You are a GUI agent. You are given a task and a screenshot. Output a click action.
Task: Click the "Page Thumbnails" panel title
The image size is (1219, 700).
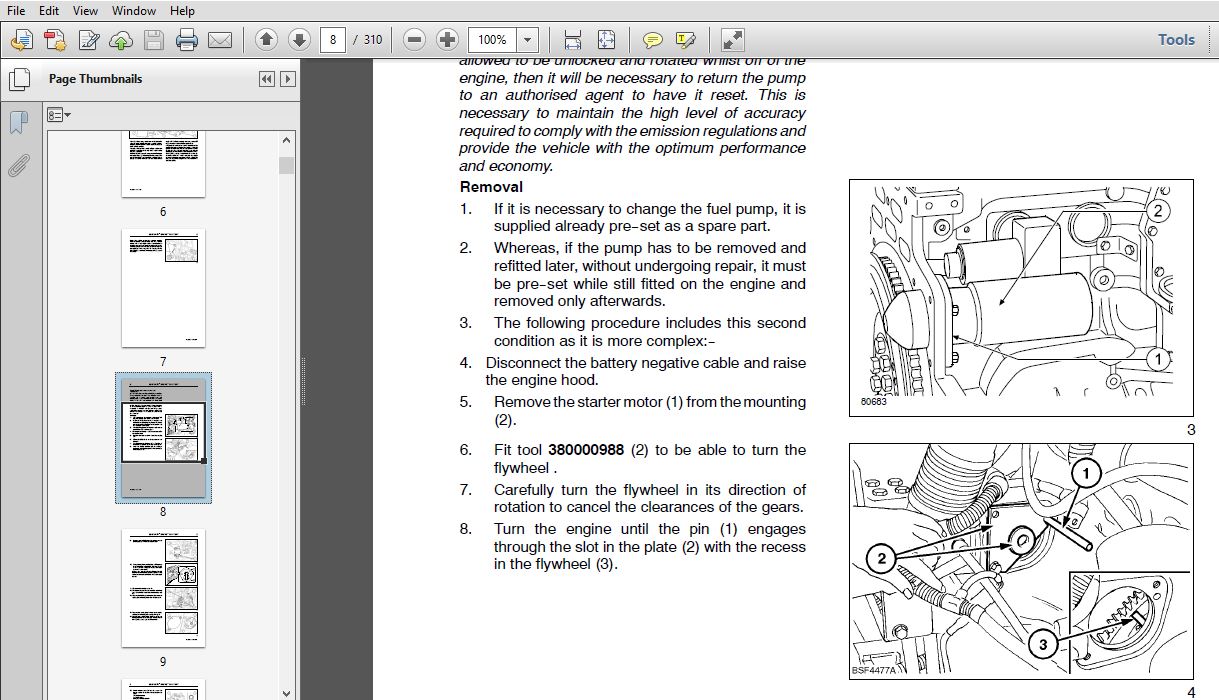click(96, 79)
